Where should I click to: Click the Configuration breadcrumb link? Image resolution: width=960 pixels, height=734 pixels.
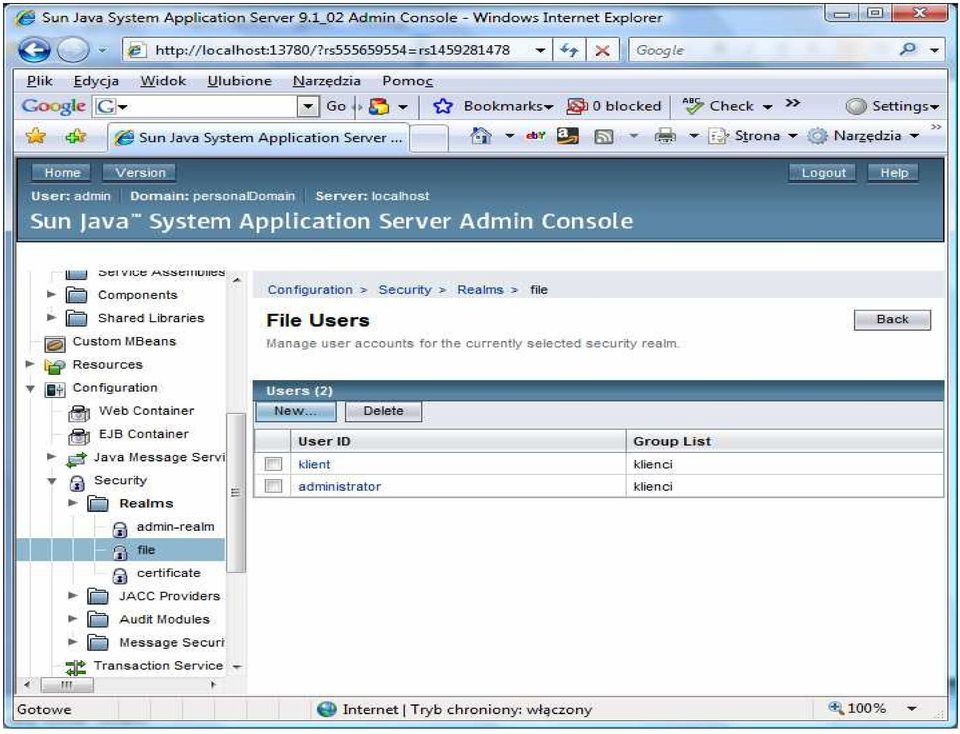[x=310, y=290]
